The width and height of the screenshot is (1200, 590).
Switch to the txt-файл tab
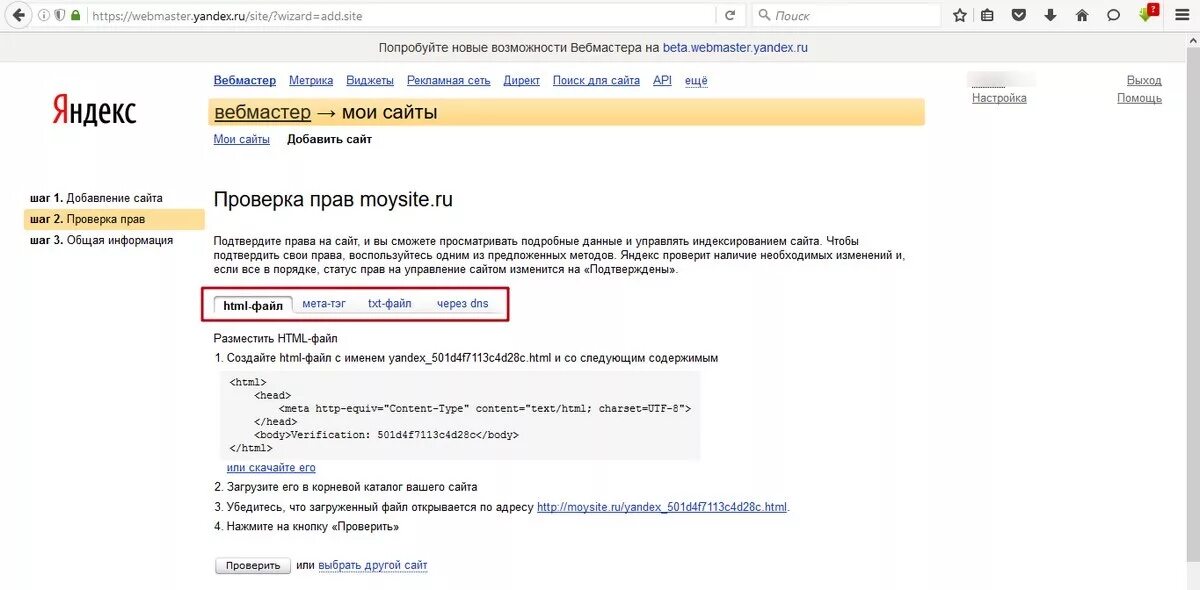(x=390, y=304)
